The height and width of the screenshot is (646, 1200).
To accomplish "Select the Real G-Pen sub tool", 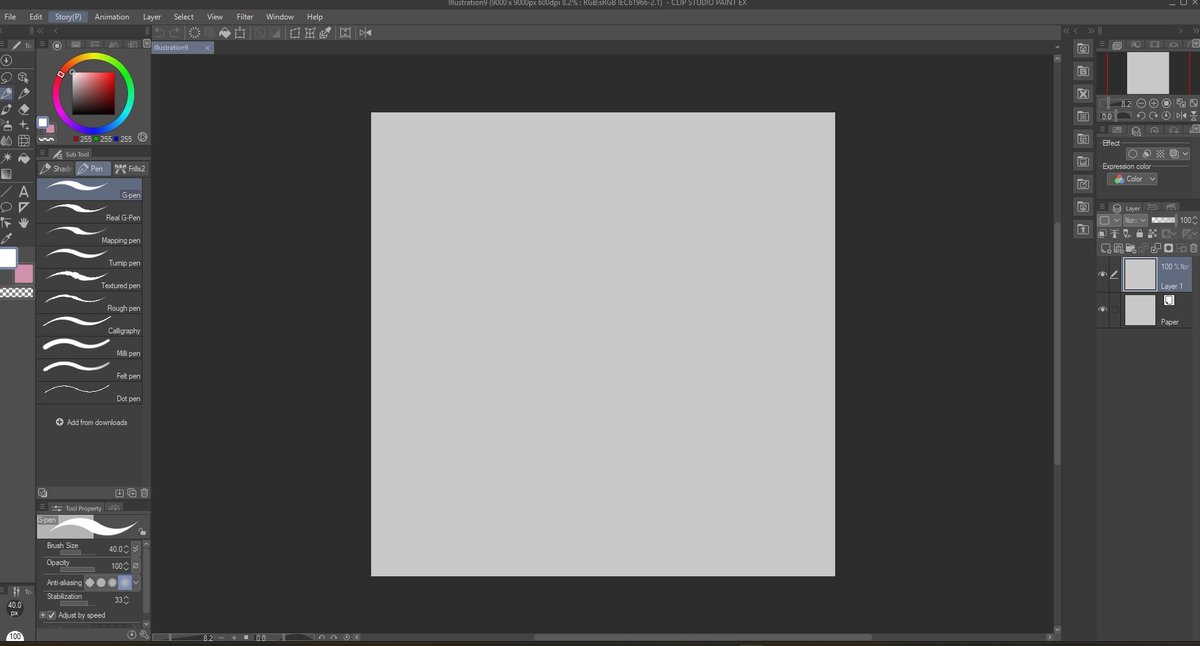I will [x=90, y=210].
